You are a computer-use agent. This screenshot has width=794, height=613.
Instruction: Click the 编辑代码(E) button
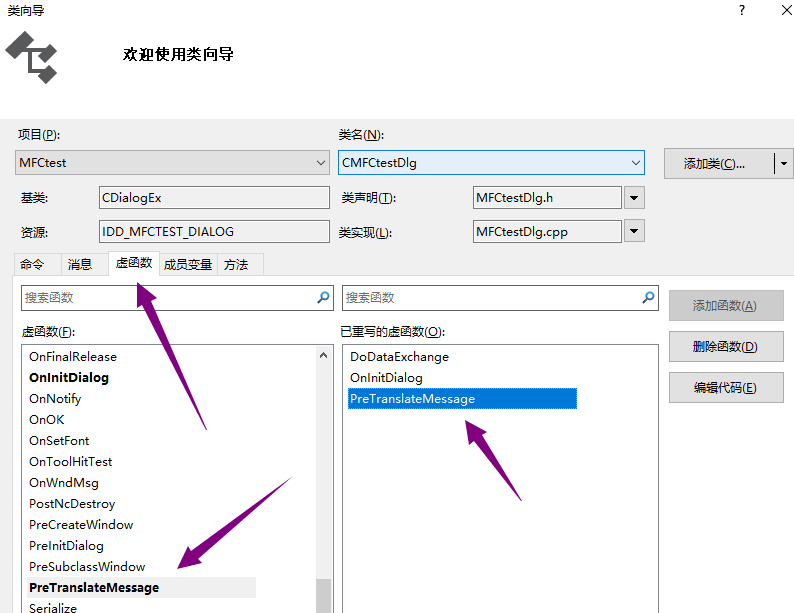pos(726,388)
